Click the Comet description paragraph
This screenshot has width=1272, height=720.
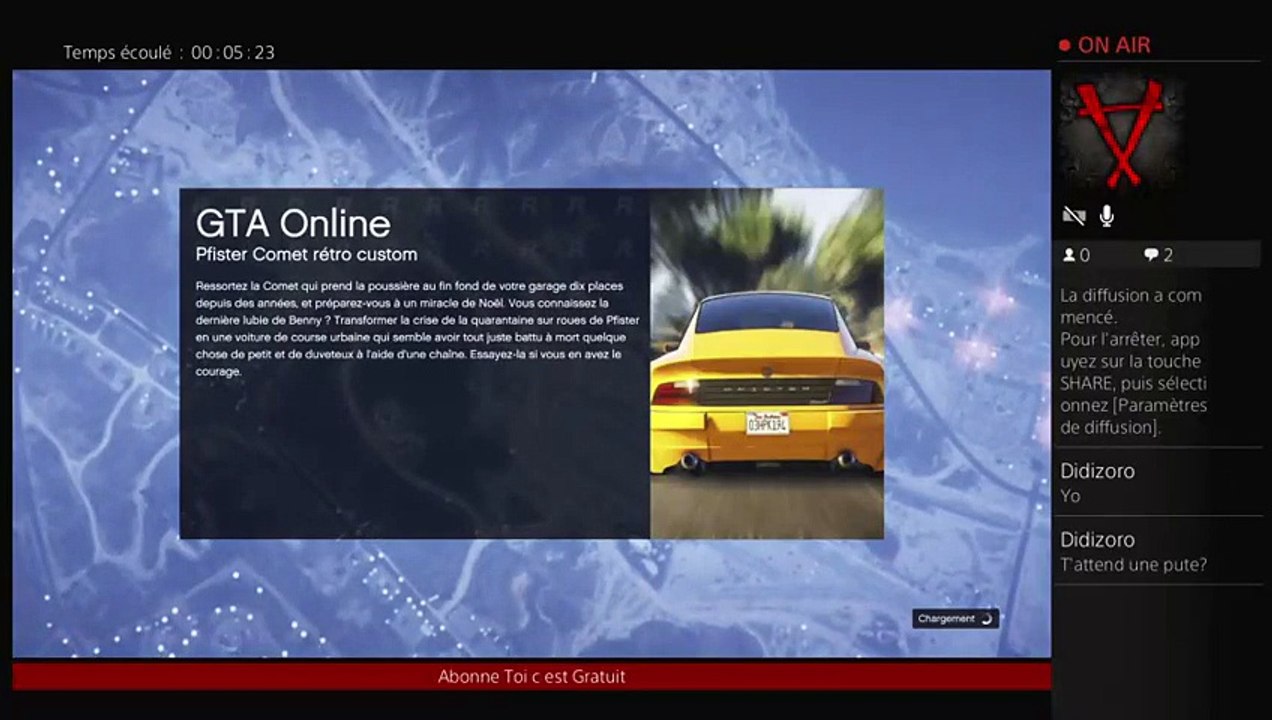click(417, 329)
